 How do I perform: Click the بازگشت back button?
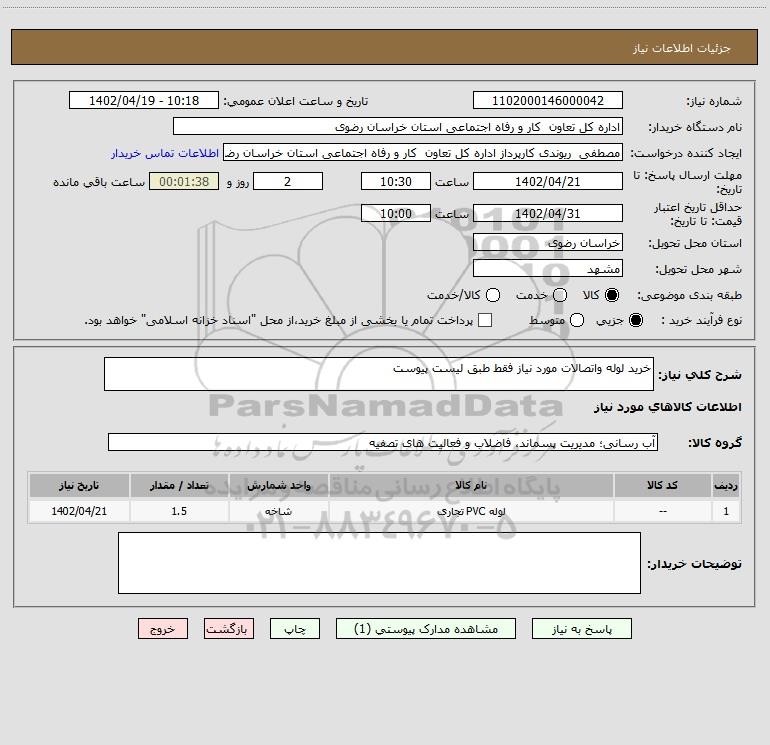point(229,629)
